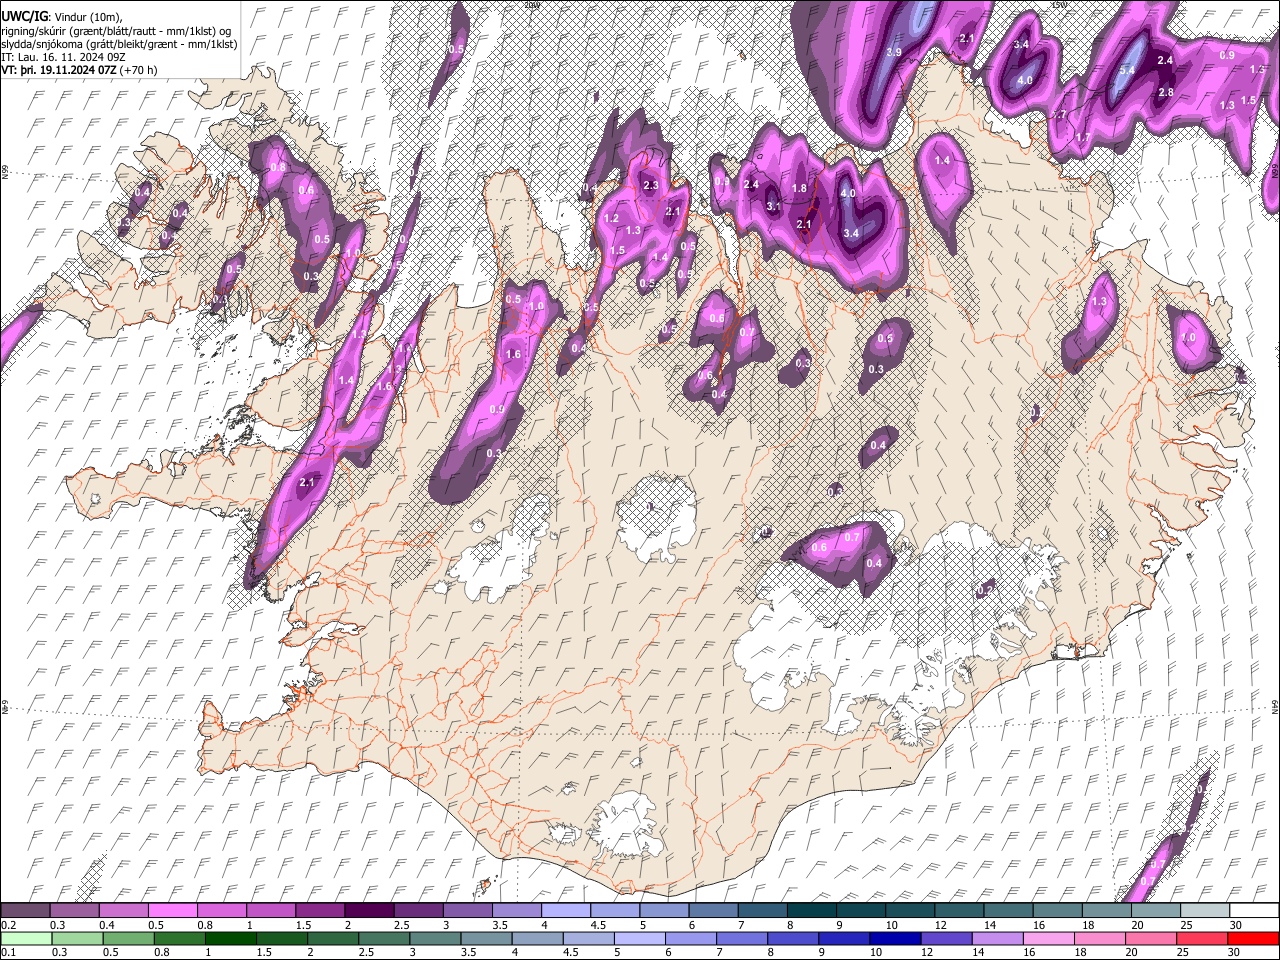The image size is (1280, 960).
Task: Click the IT: Lau. 16. 11. 2024 09Z line
Action: click(63, 57)
